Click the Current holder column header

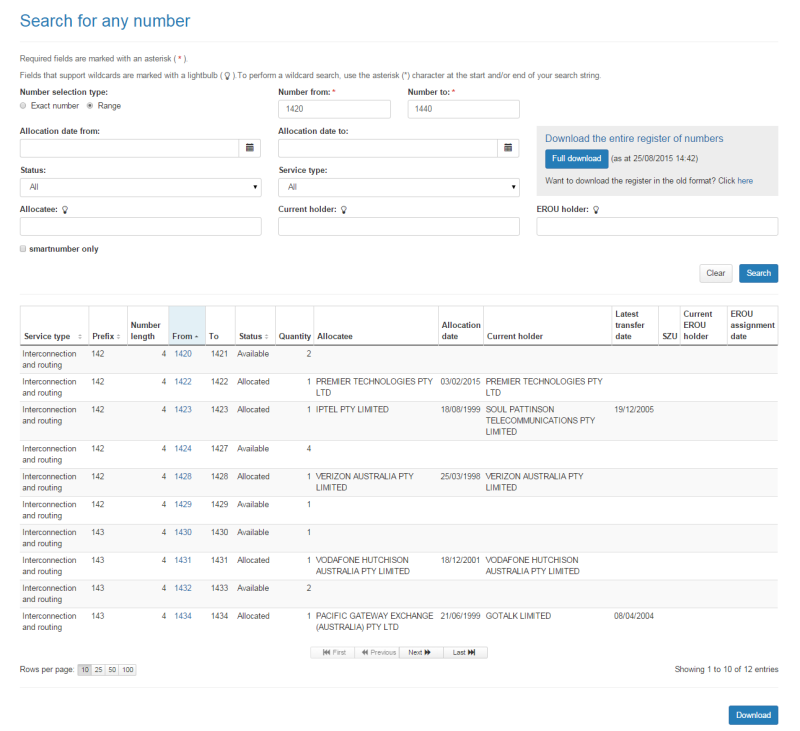[x=547, y=326]
